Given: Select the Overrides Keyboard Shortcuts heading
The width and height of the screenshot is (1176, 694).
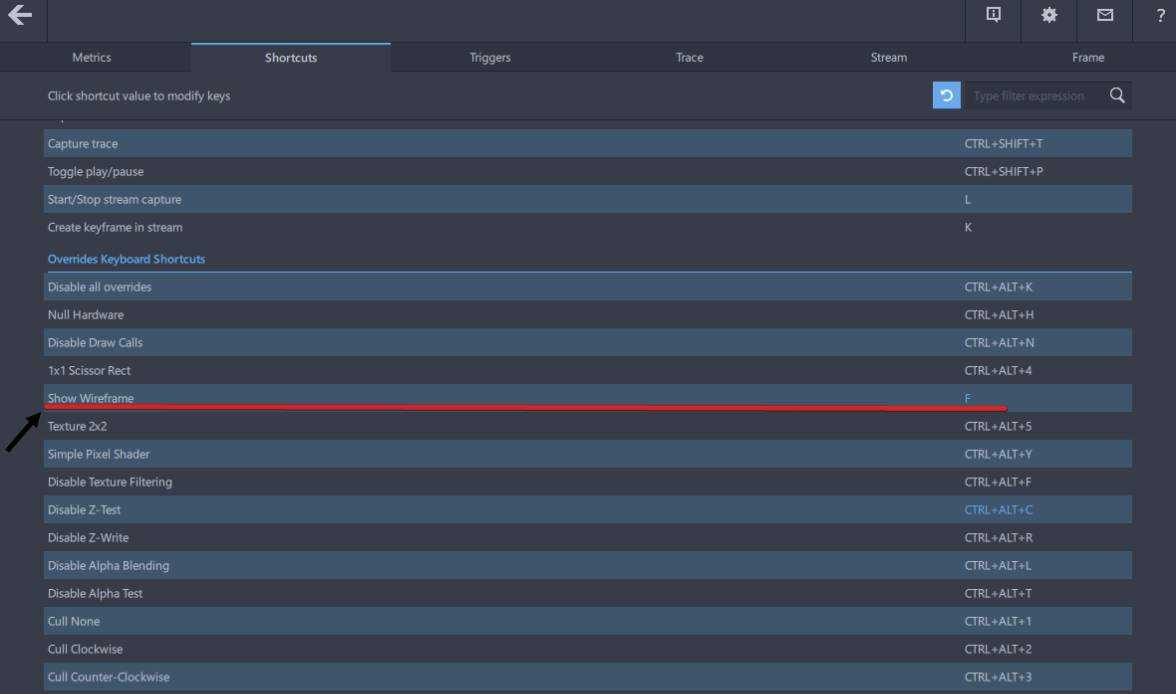Looking at the screenshot, I should click(126, 259).
